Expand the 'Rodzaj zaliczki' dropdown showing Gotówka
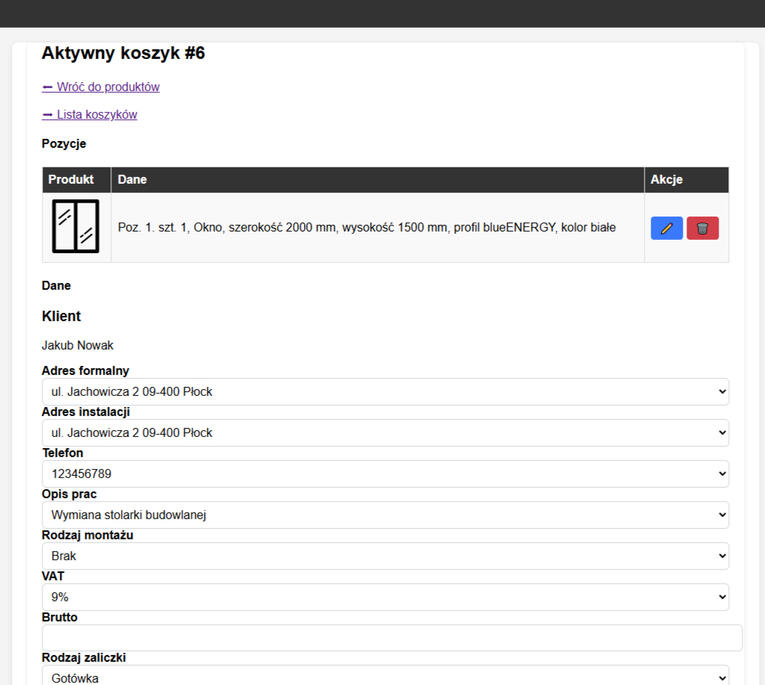765x685 pixels. click(x=385, y=677)
